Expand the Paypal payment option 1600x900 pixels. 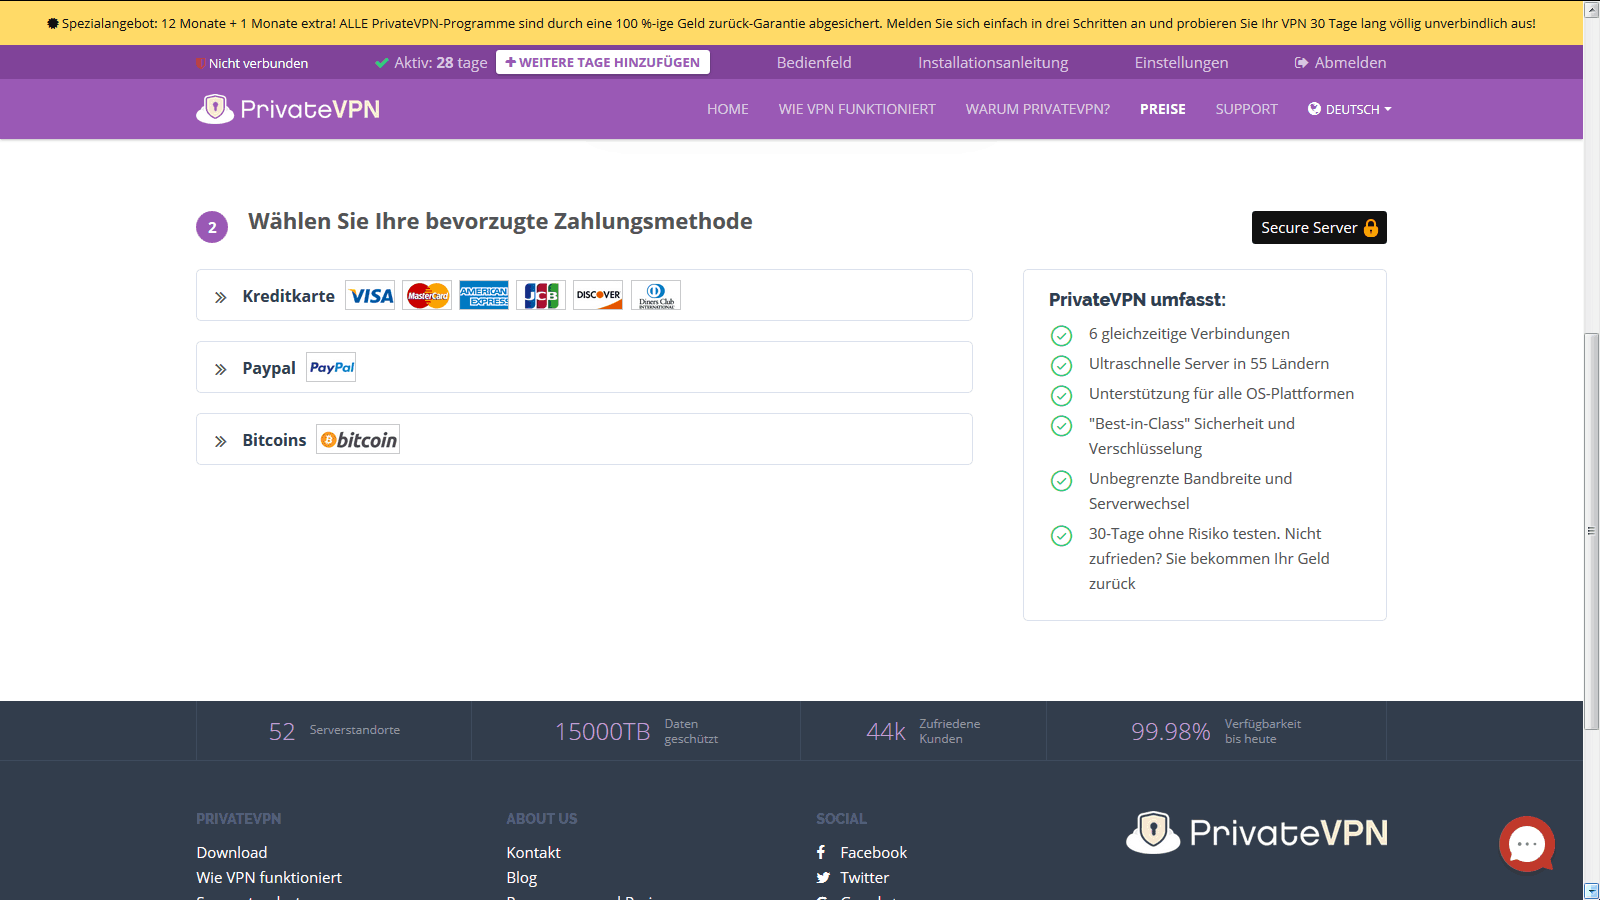(584, 367)
